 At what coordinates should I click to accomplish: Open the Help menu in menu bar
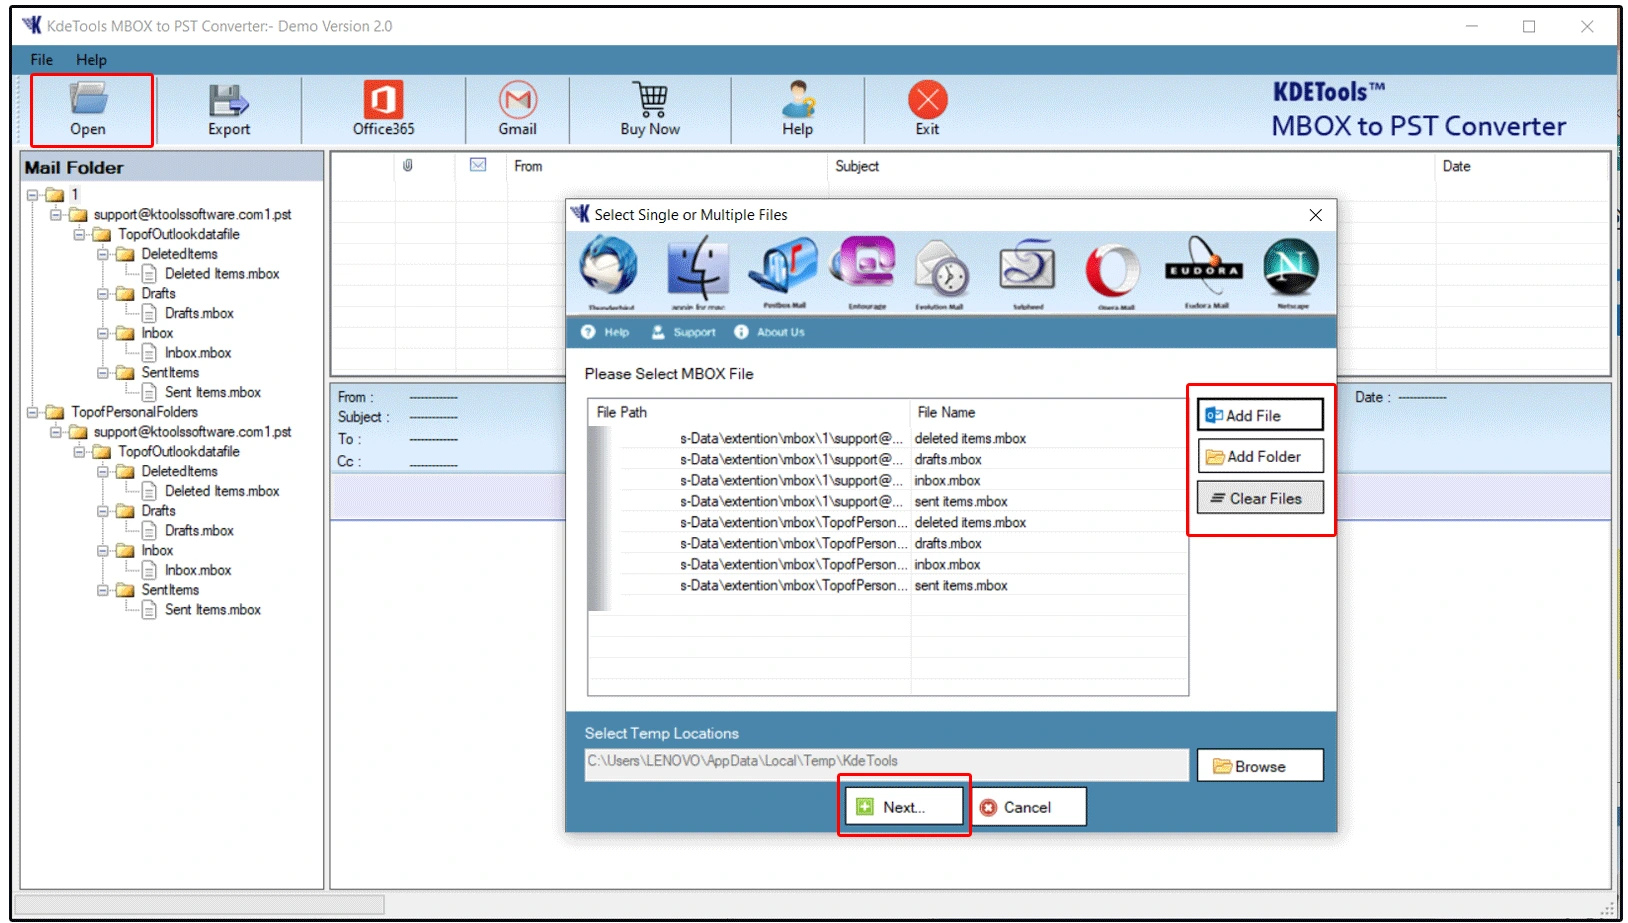click(x=91, y=60)
